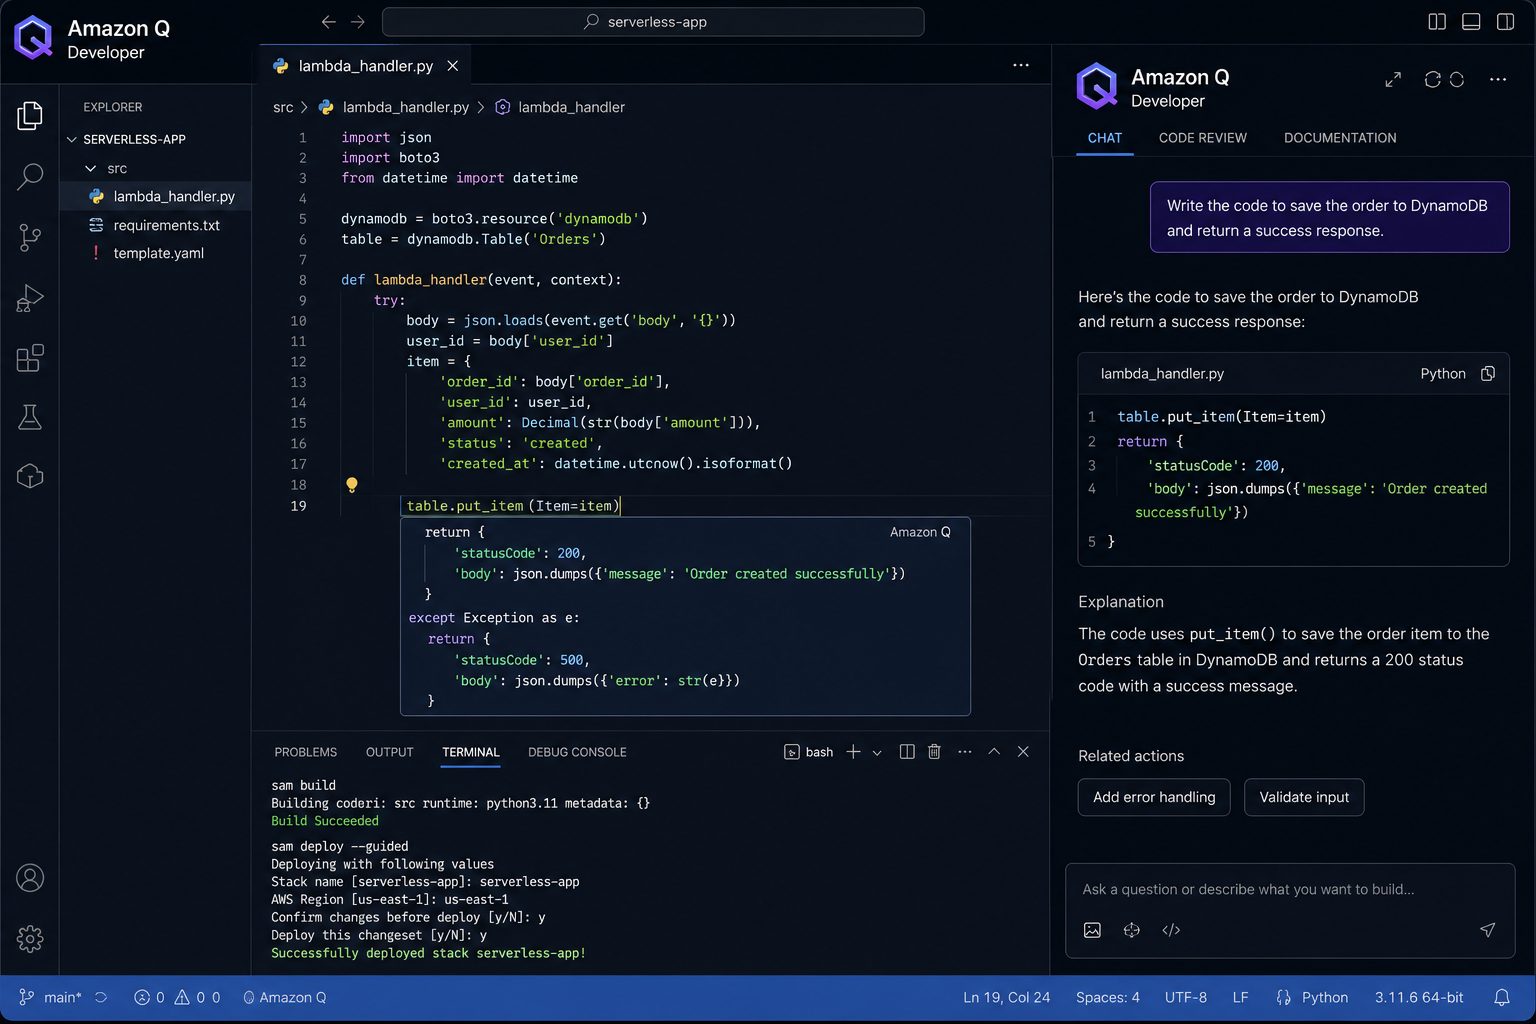Image resolution: width=1536 pixels, height=1024 pixels.
Task: Select the TERMINAL panel tab
Action: (470, 752)
